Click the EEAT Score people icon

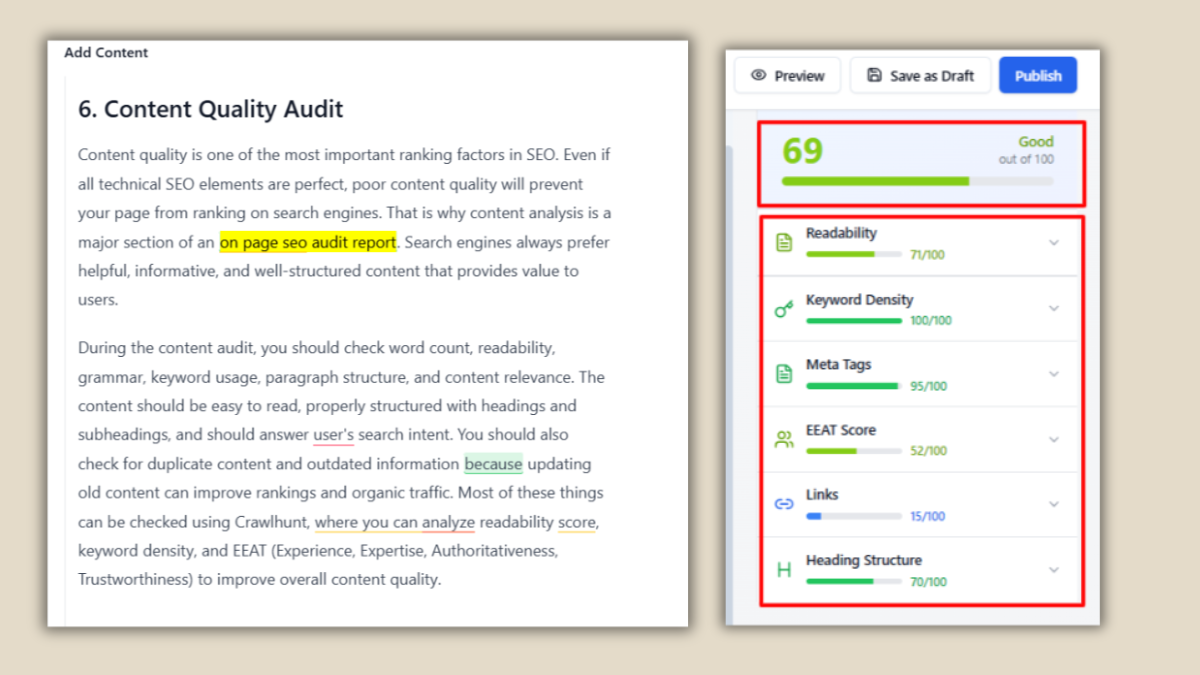(x=784, y=439)
